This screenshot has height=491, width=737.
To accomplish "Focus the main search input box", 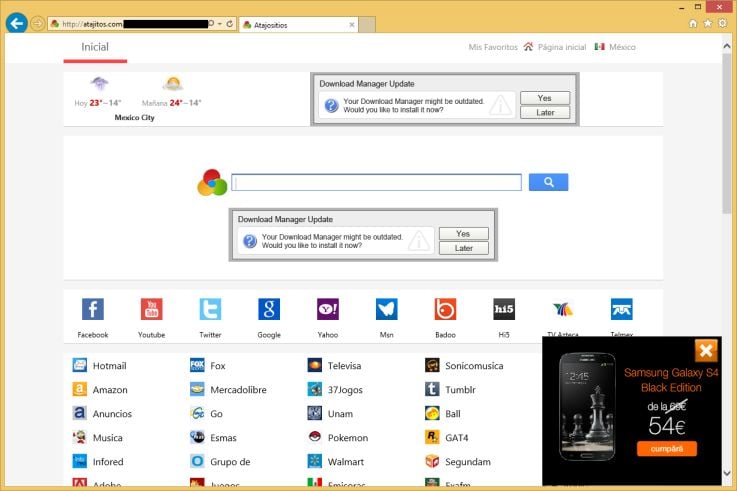I will (376, 182).
